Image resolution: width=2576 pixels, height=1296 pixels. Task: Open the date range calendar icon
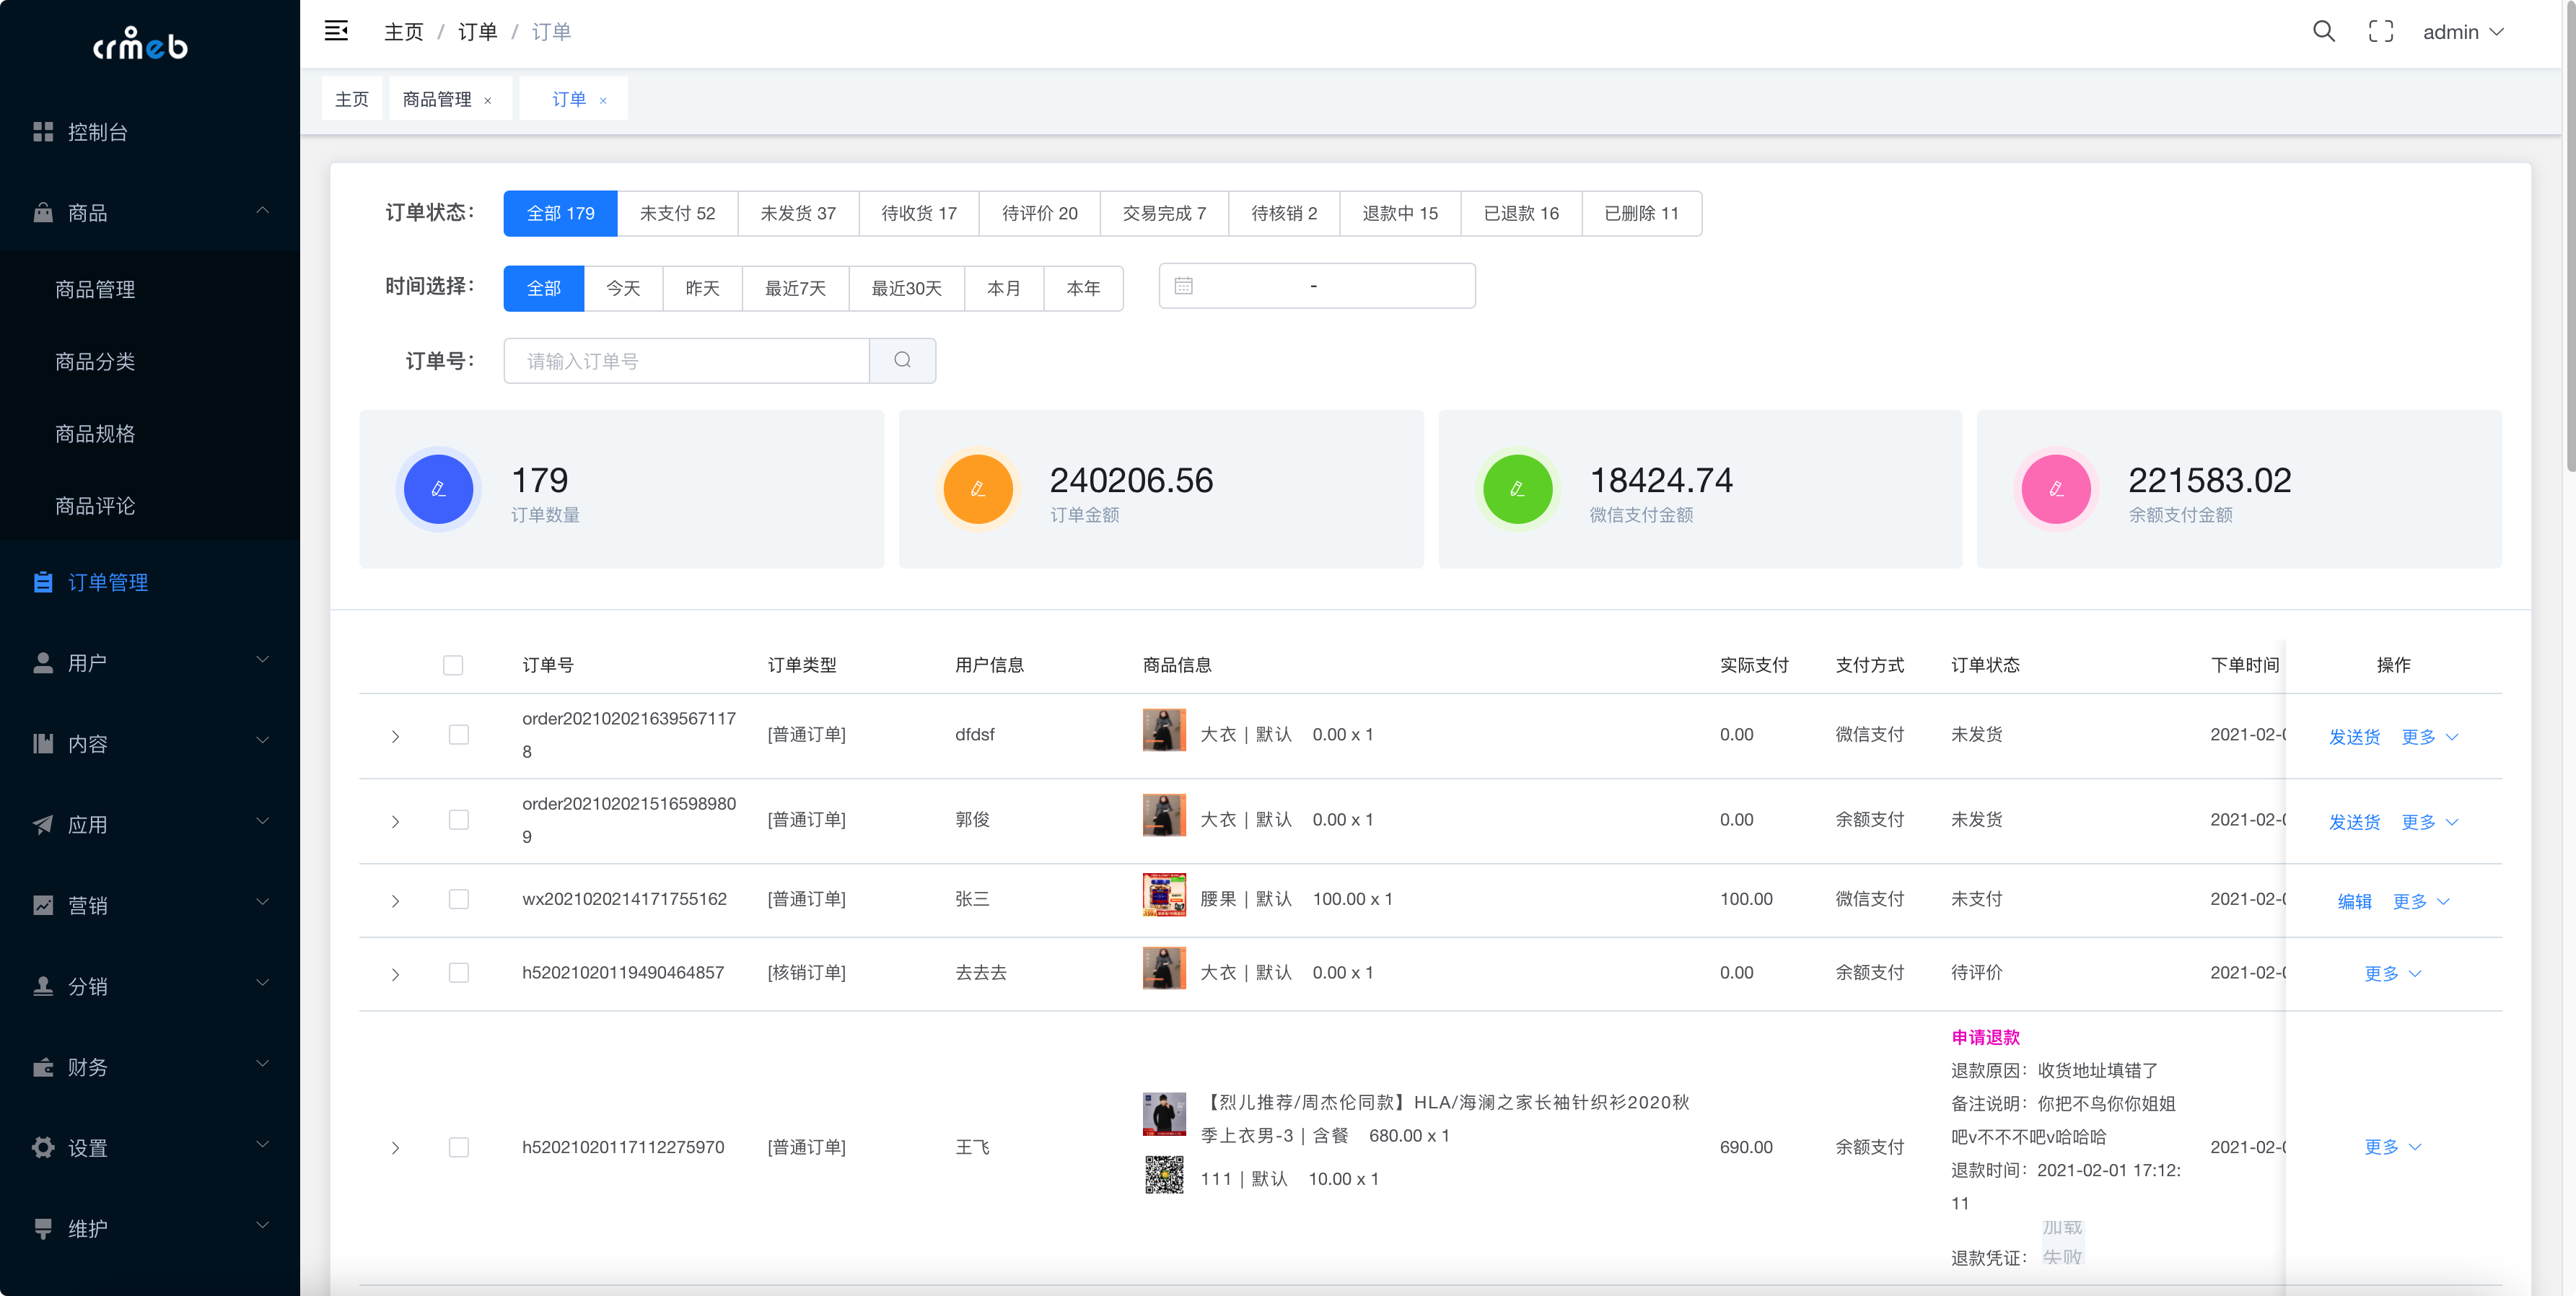[x=1183, y=286]
